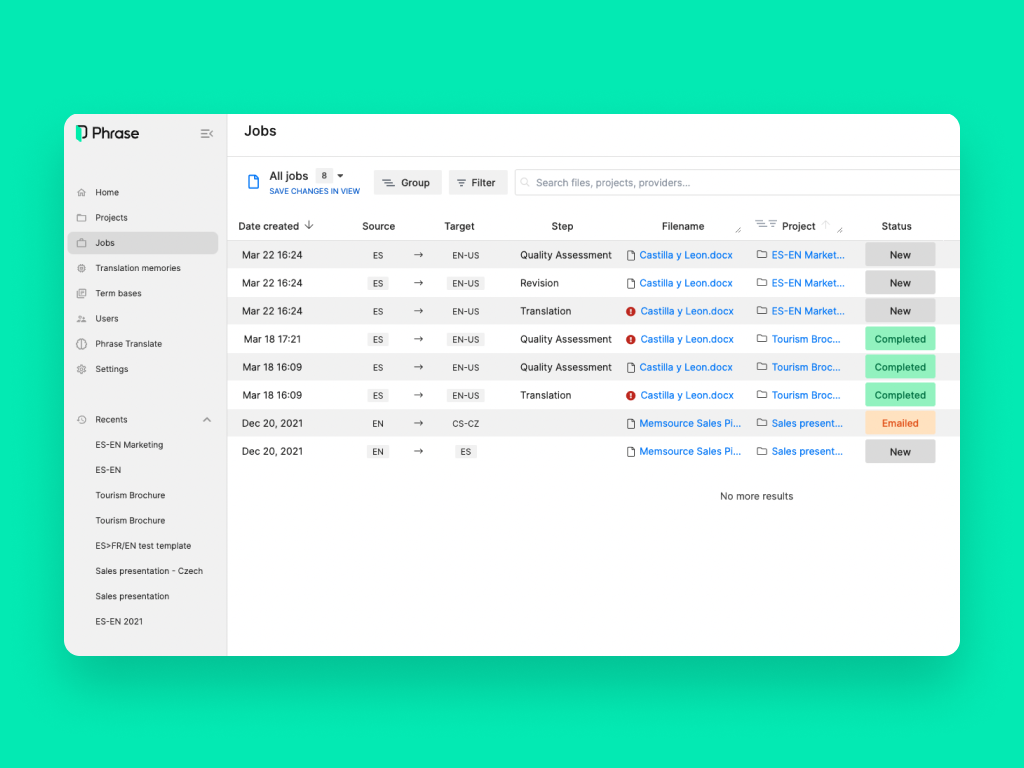Open Memsource Sales file in CS-CZ row
The image size is (1024, 768).
tap(689, 423)
